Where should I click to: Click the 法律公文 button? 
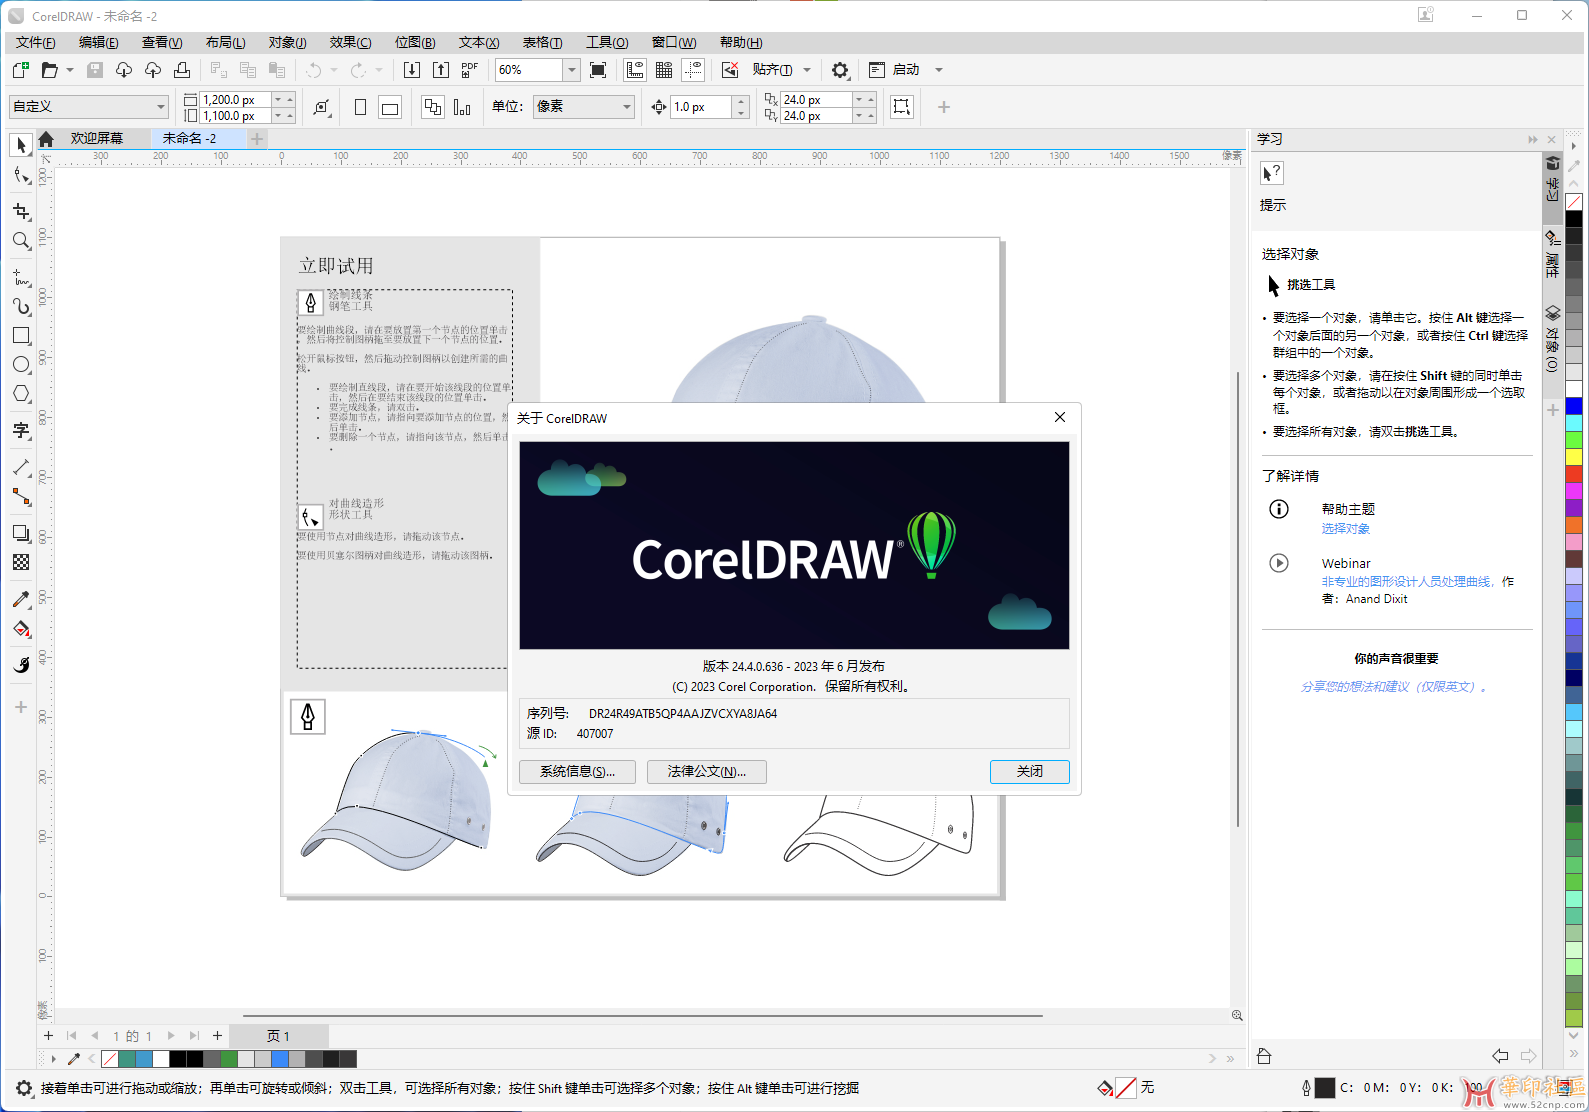[707, 772]
